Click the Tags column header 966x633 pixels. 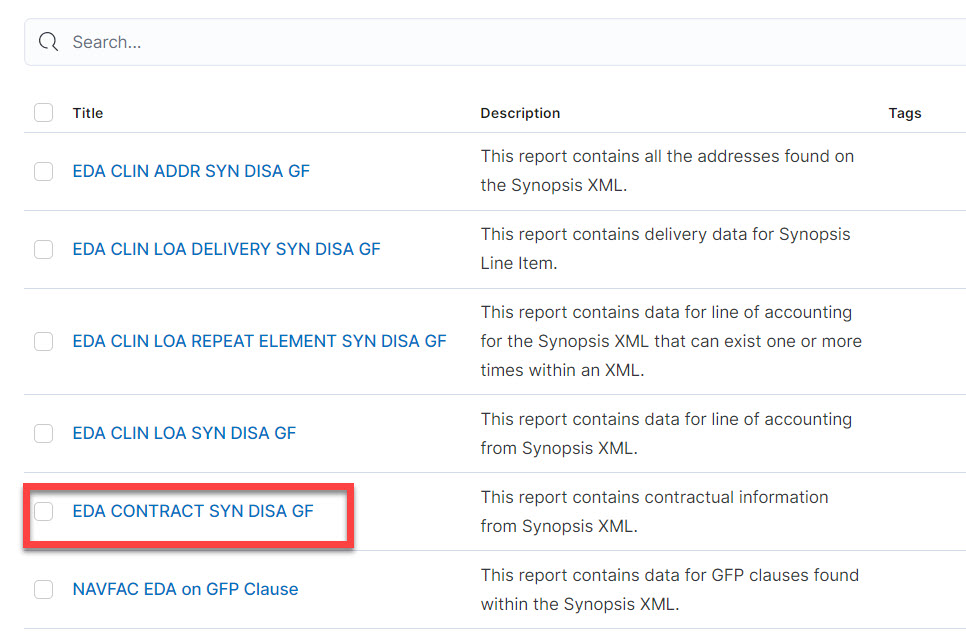click(x=905, y=113)
